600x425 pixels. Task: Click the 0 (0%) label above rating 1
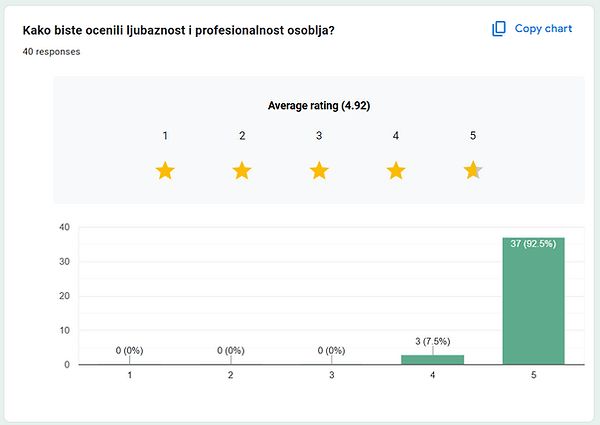point(130,350)
